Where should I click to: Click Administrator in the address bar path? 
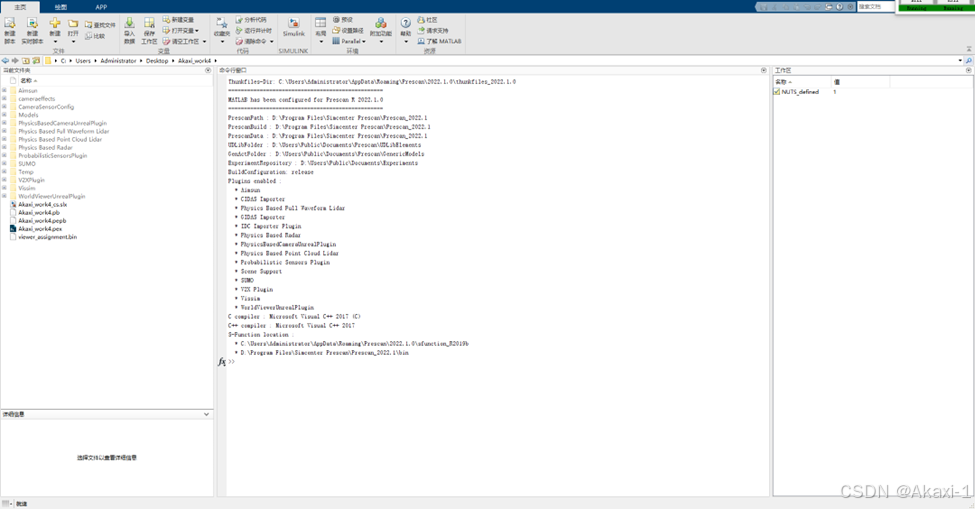tap(118, 61)
